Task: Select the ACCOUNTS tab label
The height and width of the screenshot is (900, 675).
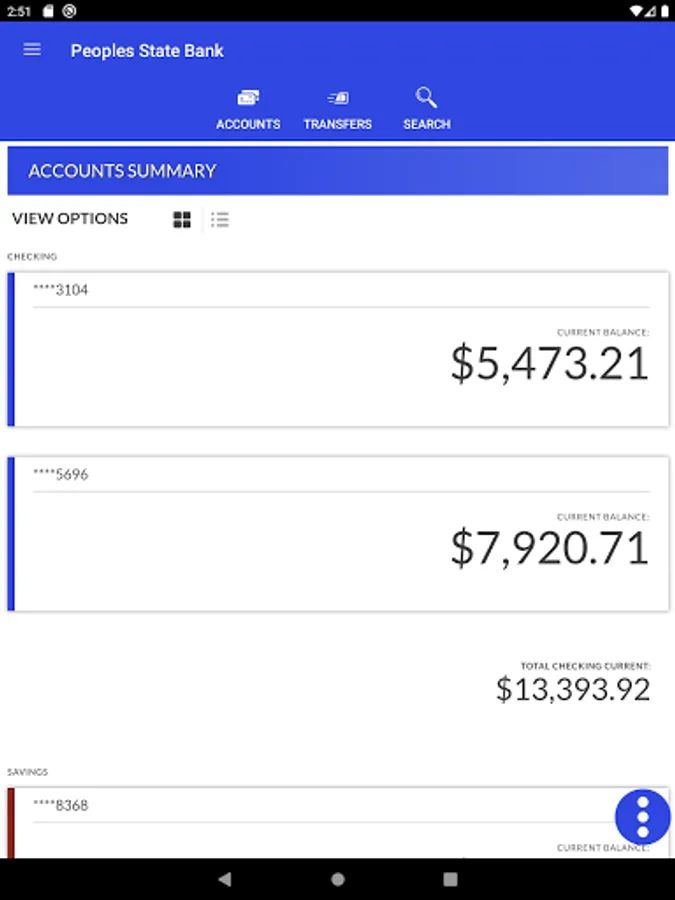Action: (248, 124)
